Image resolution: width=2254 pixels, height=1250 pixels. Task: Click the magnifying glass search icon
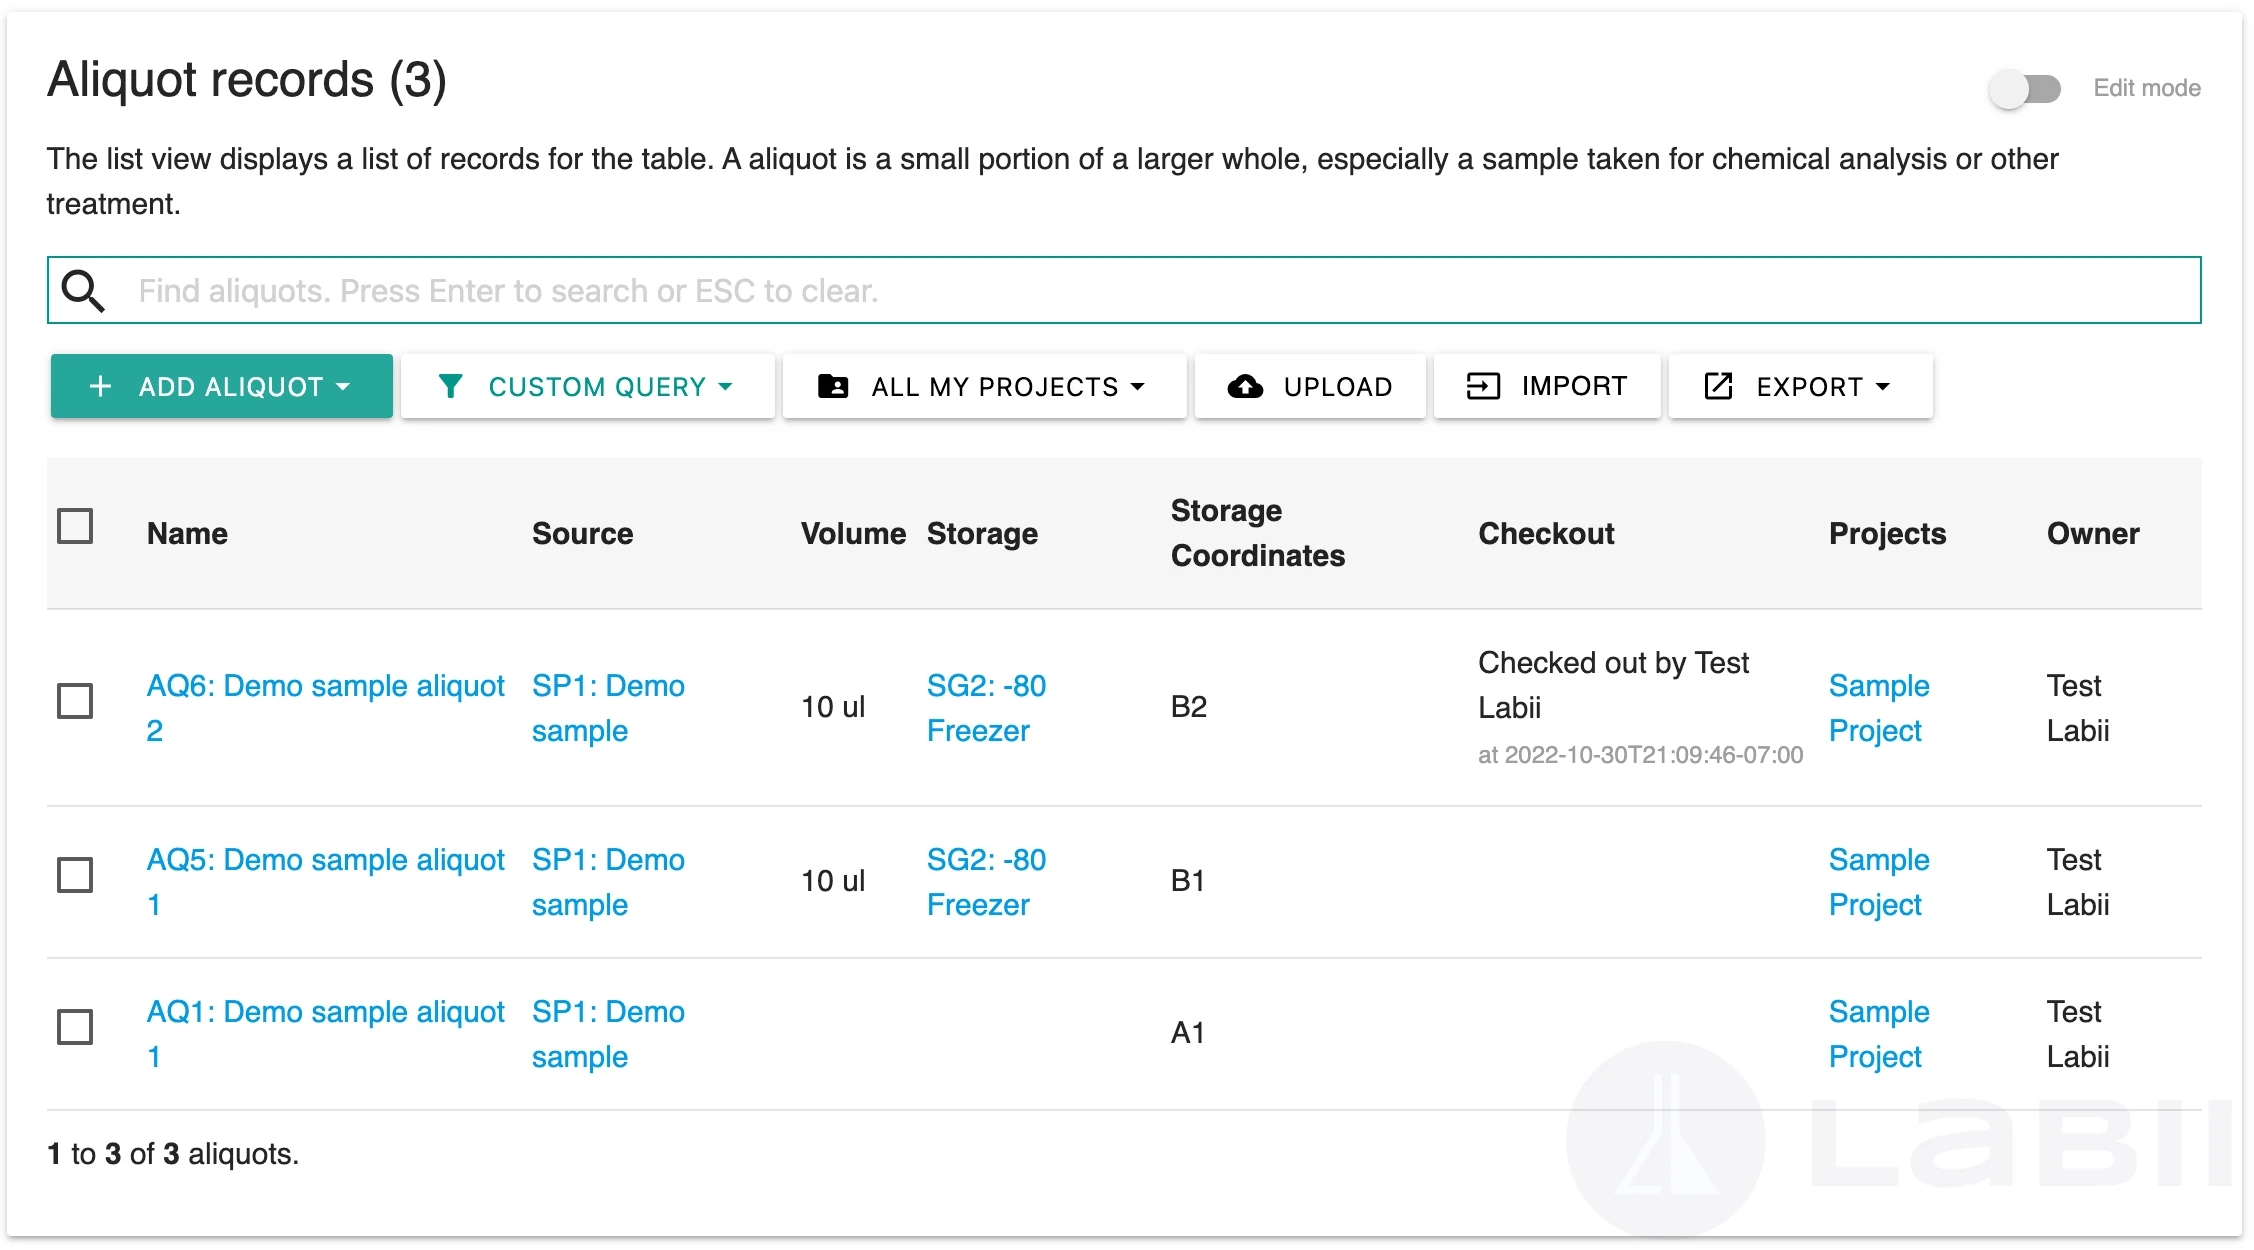pos(83,291)
